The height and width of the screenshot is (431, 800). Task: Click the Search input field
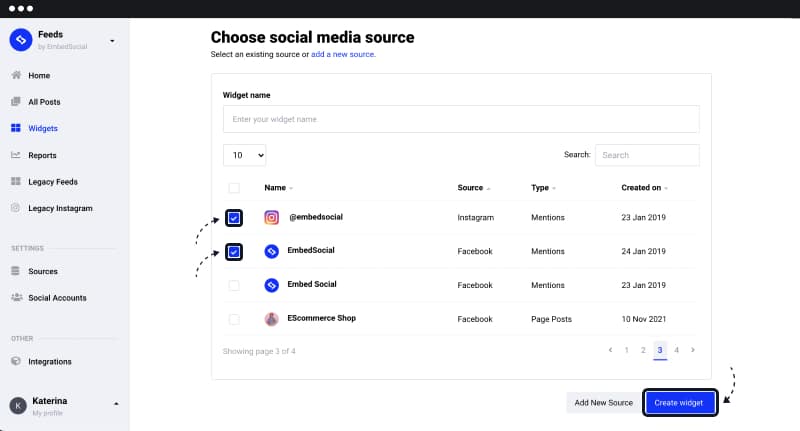[x=647, y=155]
